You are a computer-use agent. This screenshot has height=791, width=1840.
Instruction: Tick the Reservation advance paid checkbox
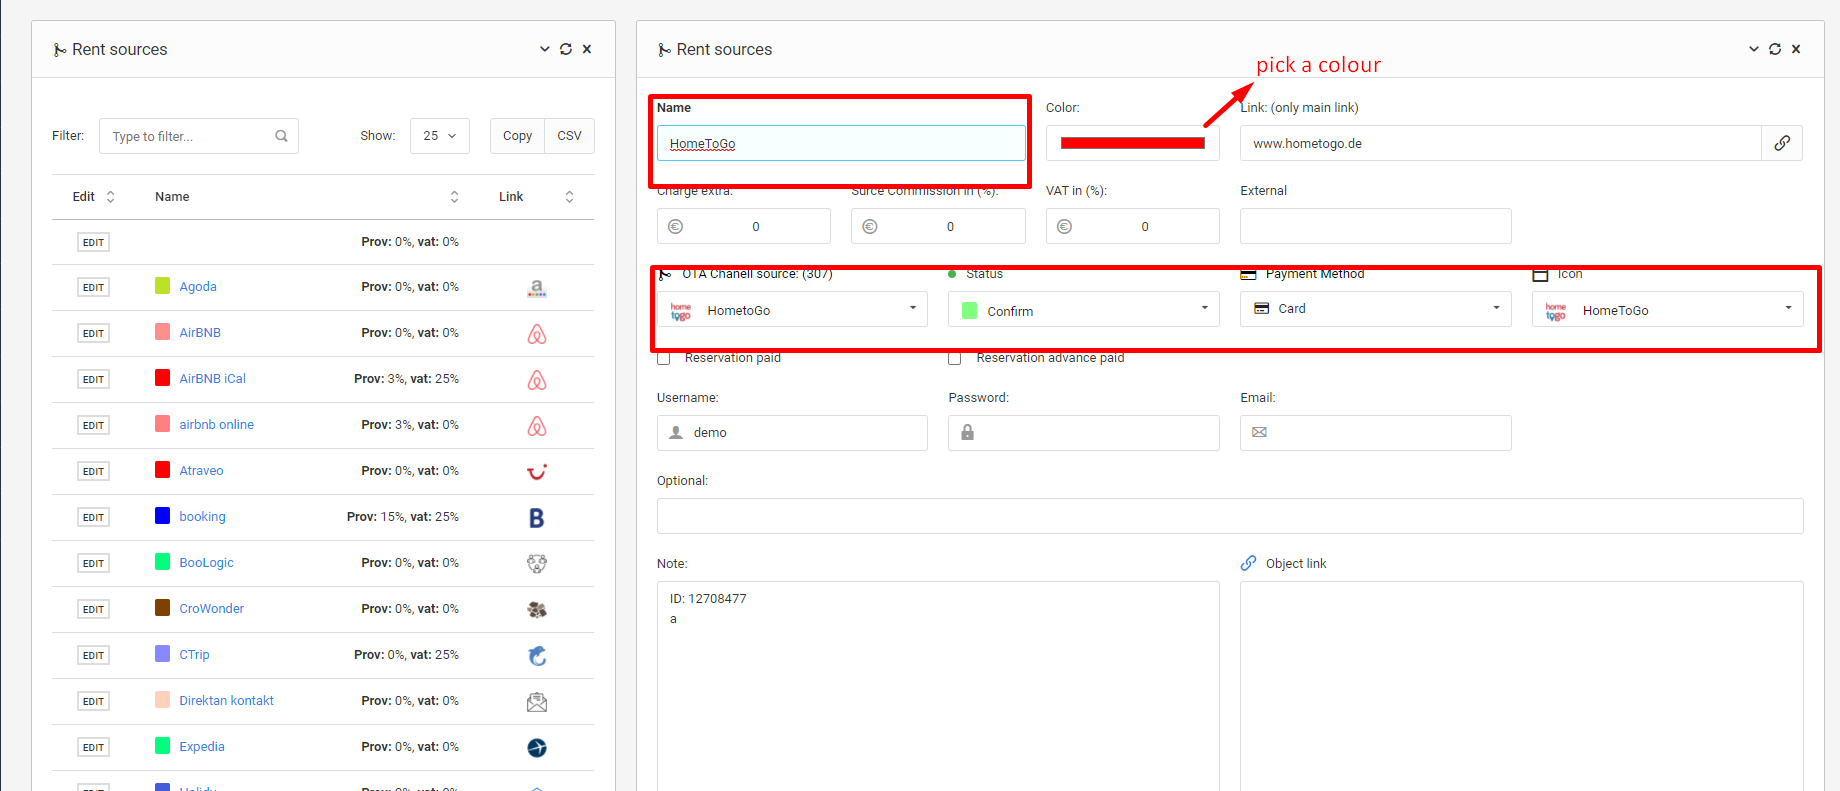955,358
